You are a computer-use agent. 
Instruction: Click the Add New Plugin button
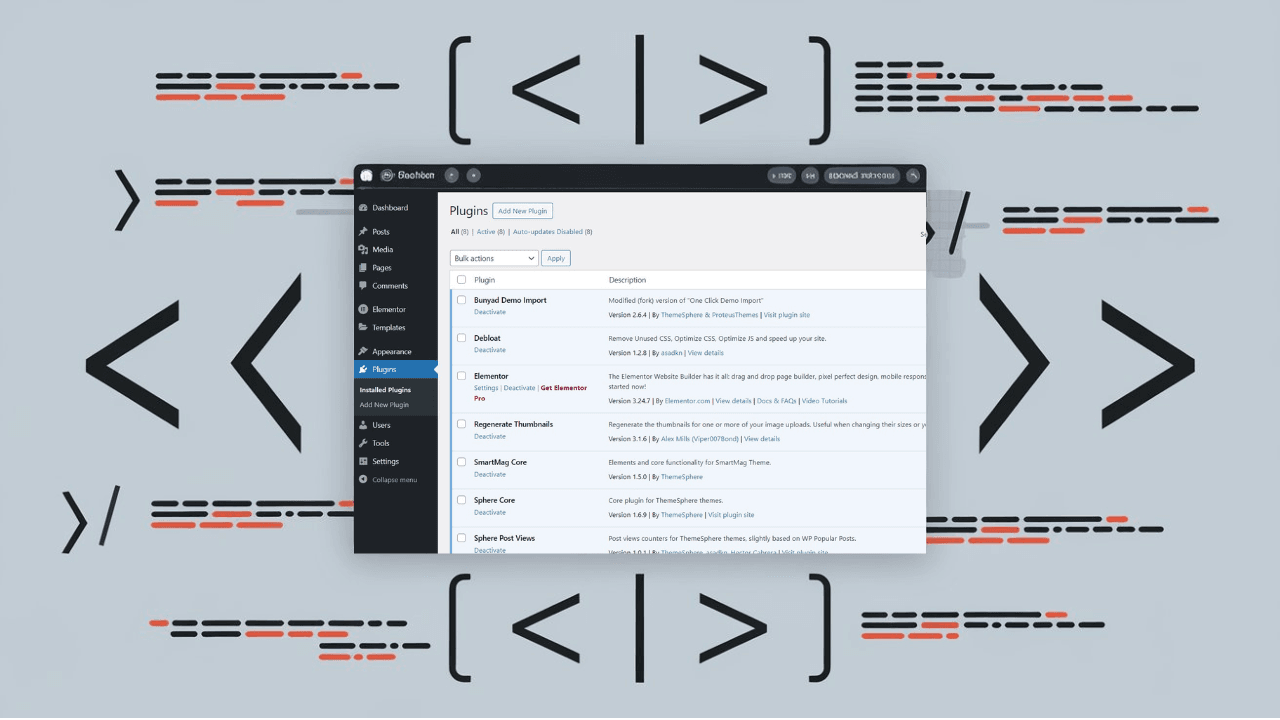pyautogui.click(x=522, y=210)
